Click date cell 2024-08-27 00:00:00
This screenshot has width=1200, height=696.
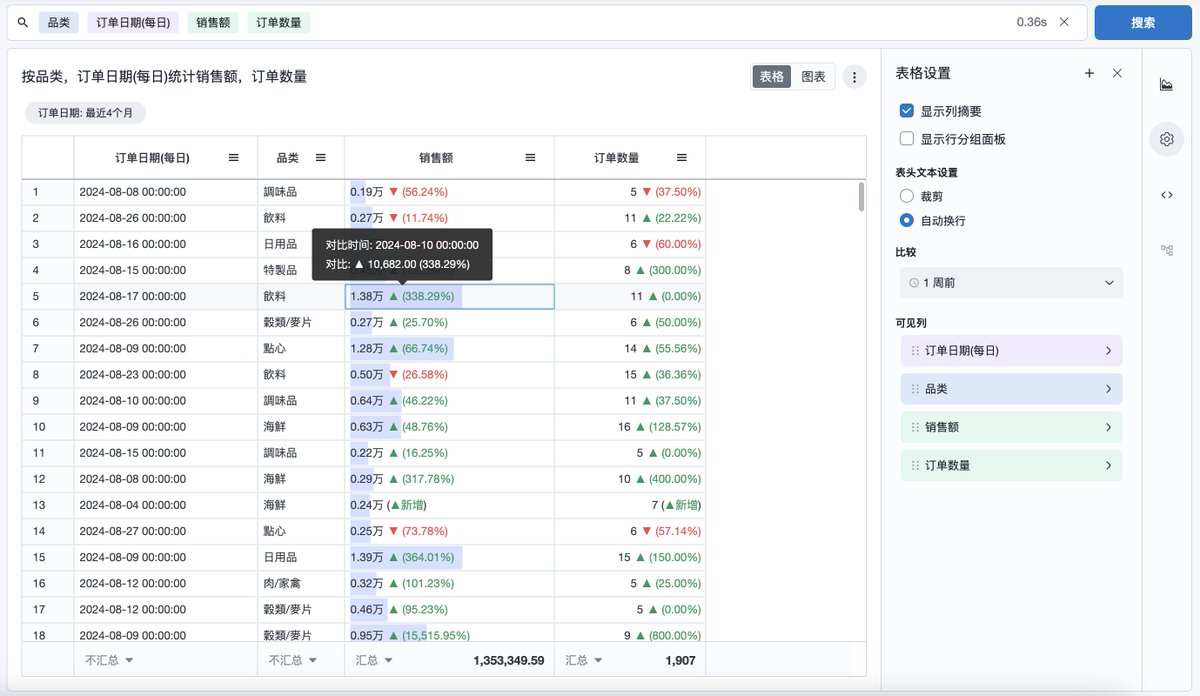coord(165,531)
